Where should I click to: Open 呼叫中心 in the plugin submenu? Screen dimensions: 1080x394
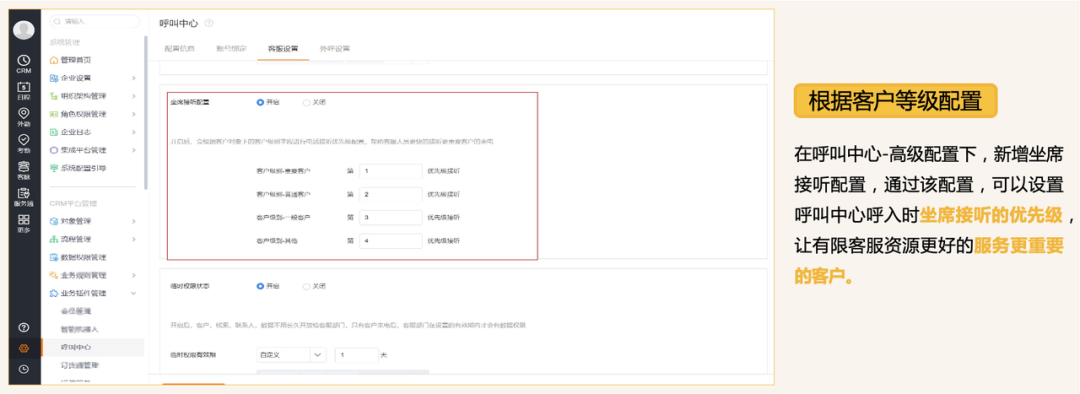pos(76,347)
